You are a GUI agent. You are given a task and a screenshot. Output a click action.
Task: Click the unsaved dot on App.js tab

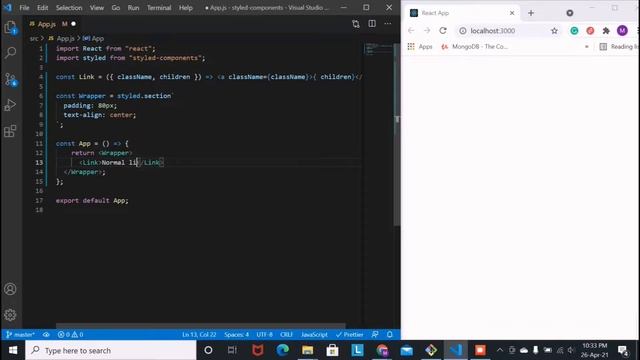pyautogui.click(x=73, y=24)
